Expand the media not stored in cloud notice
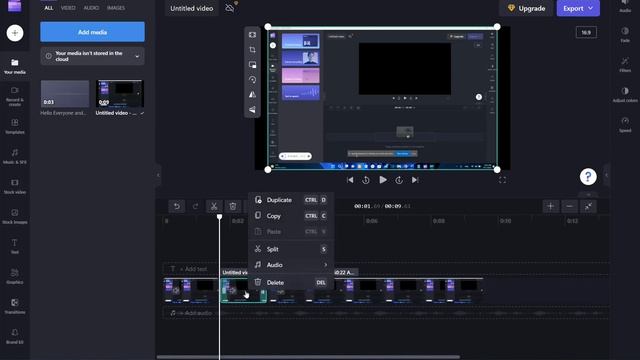640x360 pixels. (137, 56)
